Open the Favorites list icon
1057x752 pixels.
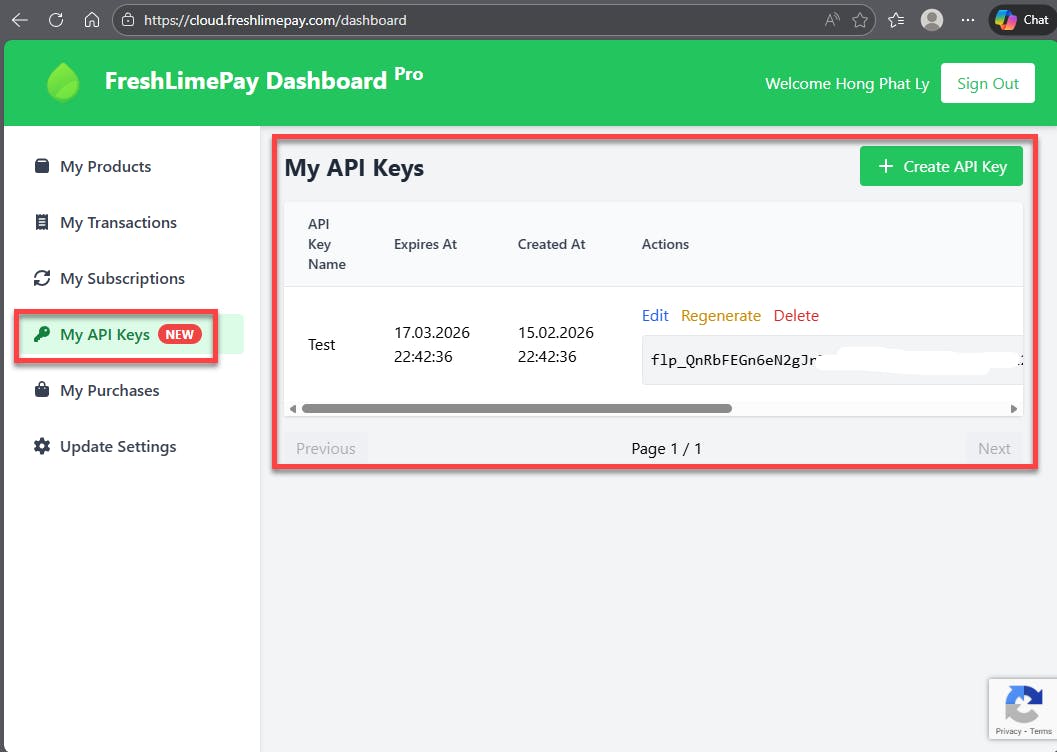[896, 20]
